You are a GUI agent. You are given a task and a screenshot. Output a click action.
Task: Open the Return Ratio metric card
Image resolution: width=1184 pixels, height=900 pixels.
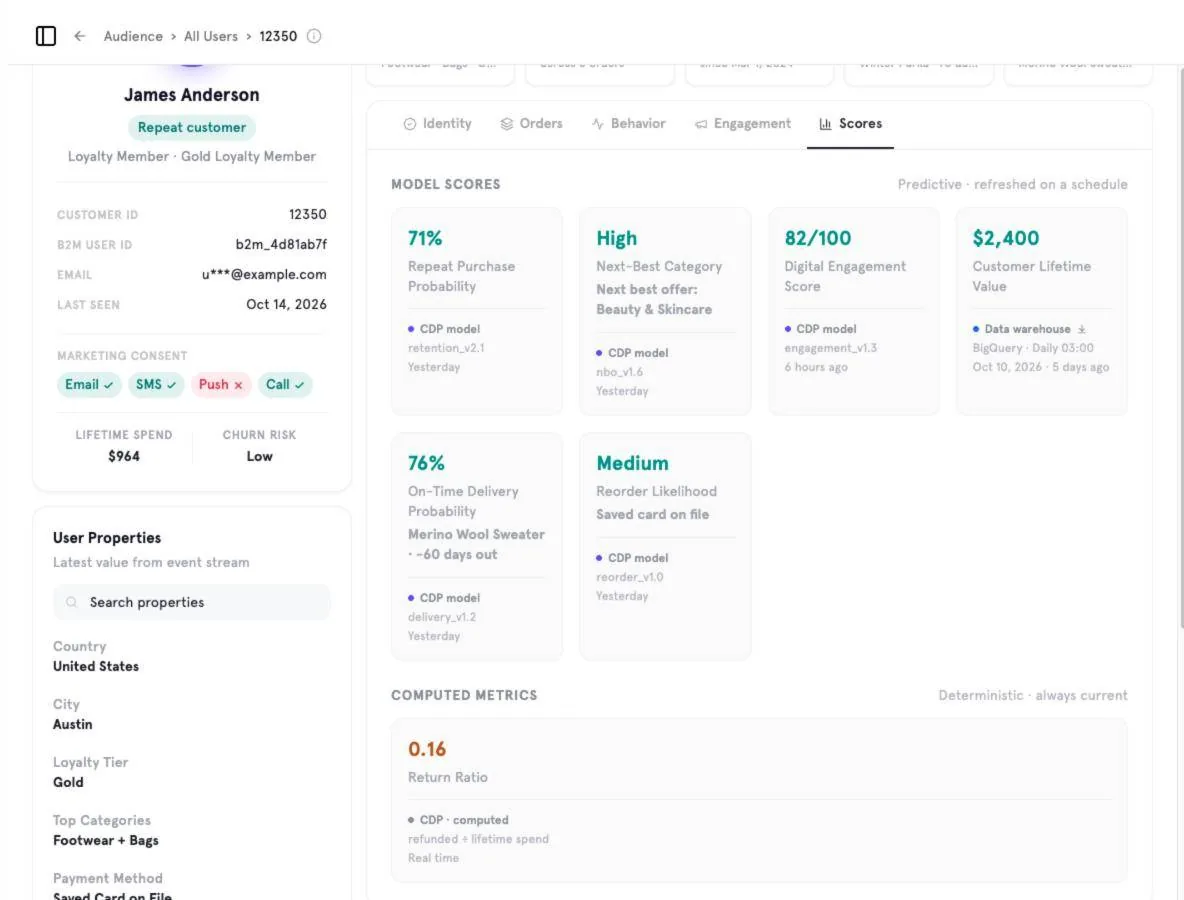click(759, 800)
